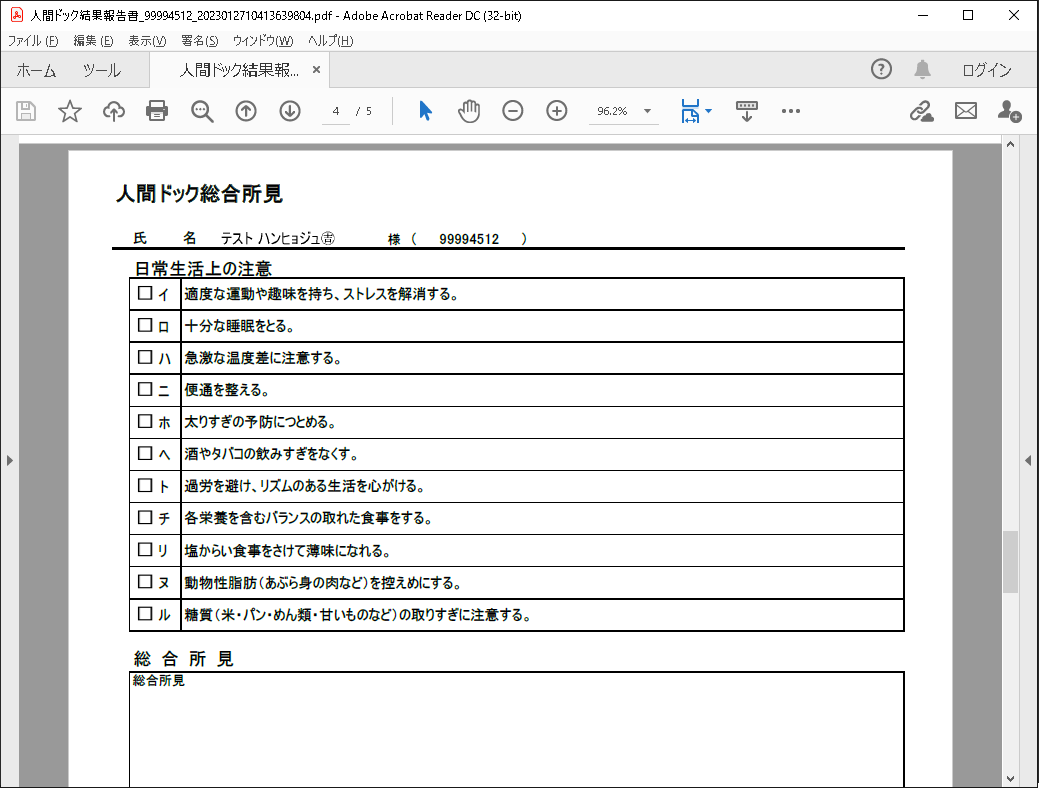Share a link to the file
Image resolution: width=1039 pixels, height=788 pixels.
point(921,111)
